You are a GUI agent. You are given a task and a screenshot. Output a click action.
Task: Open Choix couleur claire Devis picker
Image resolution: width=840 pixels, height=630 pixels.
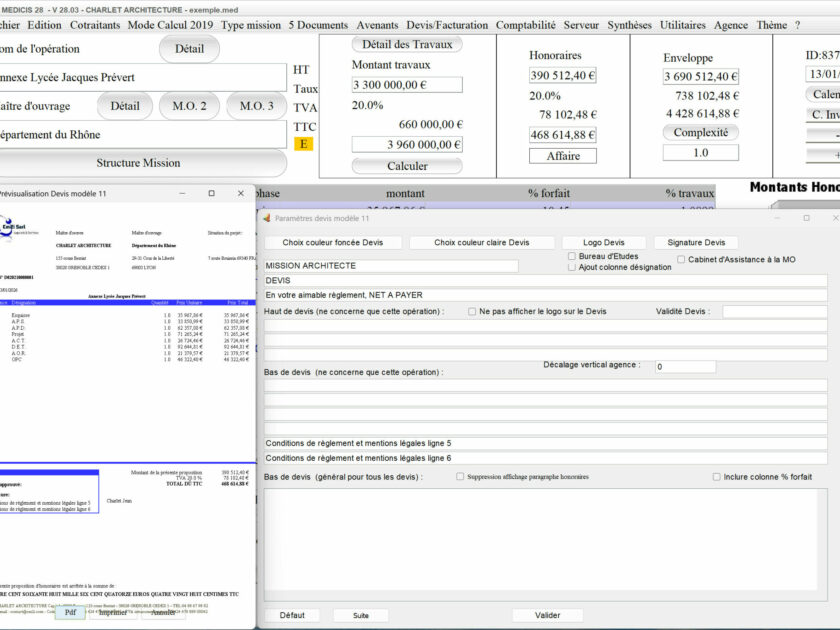pos(482,242)
